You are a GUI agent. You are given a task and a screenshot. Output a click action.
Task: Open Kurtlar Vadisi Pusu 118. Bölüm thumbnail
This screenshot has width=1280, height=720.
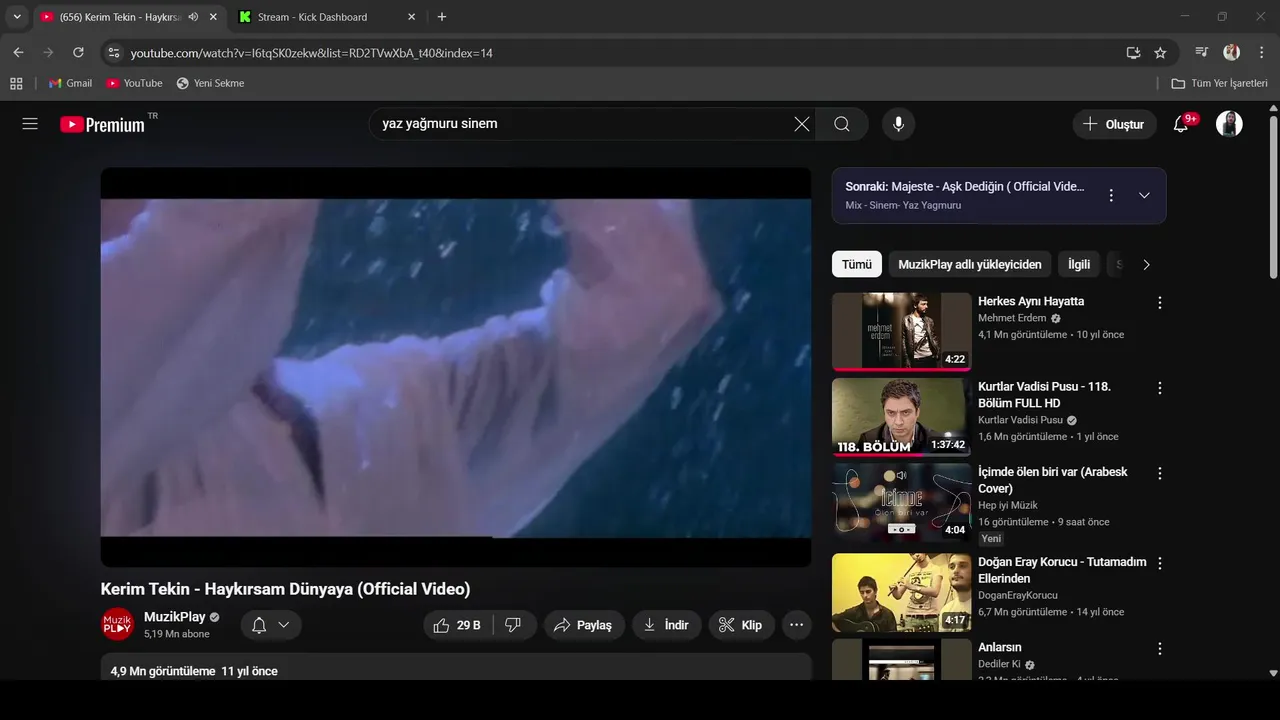(901, 417)
